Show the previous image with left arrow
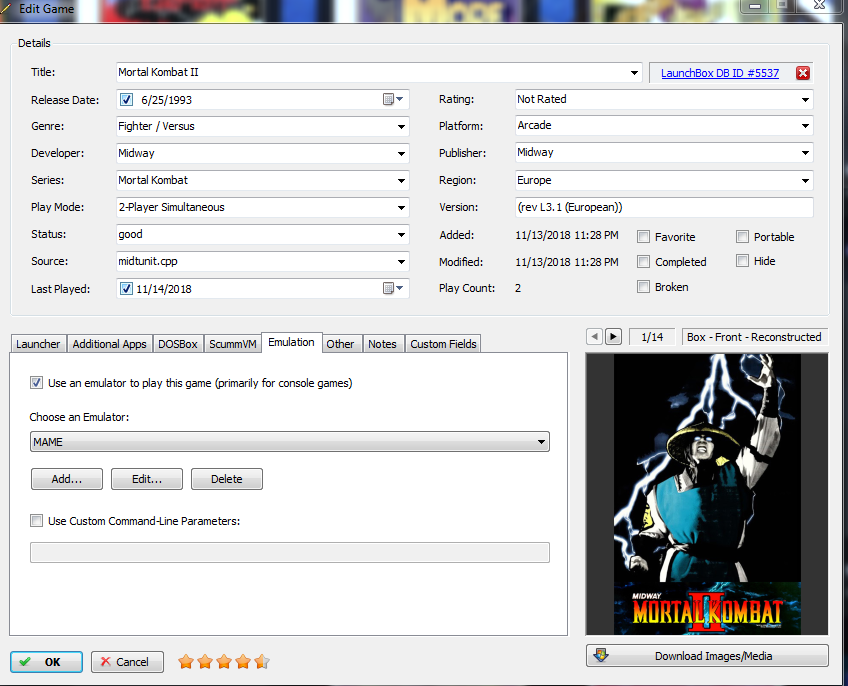The image size is (848, 686). tap(594, 337)
